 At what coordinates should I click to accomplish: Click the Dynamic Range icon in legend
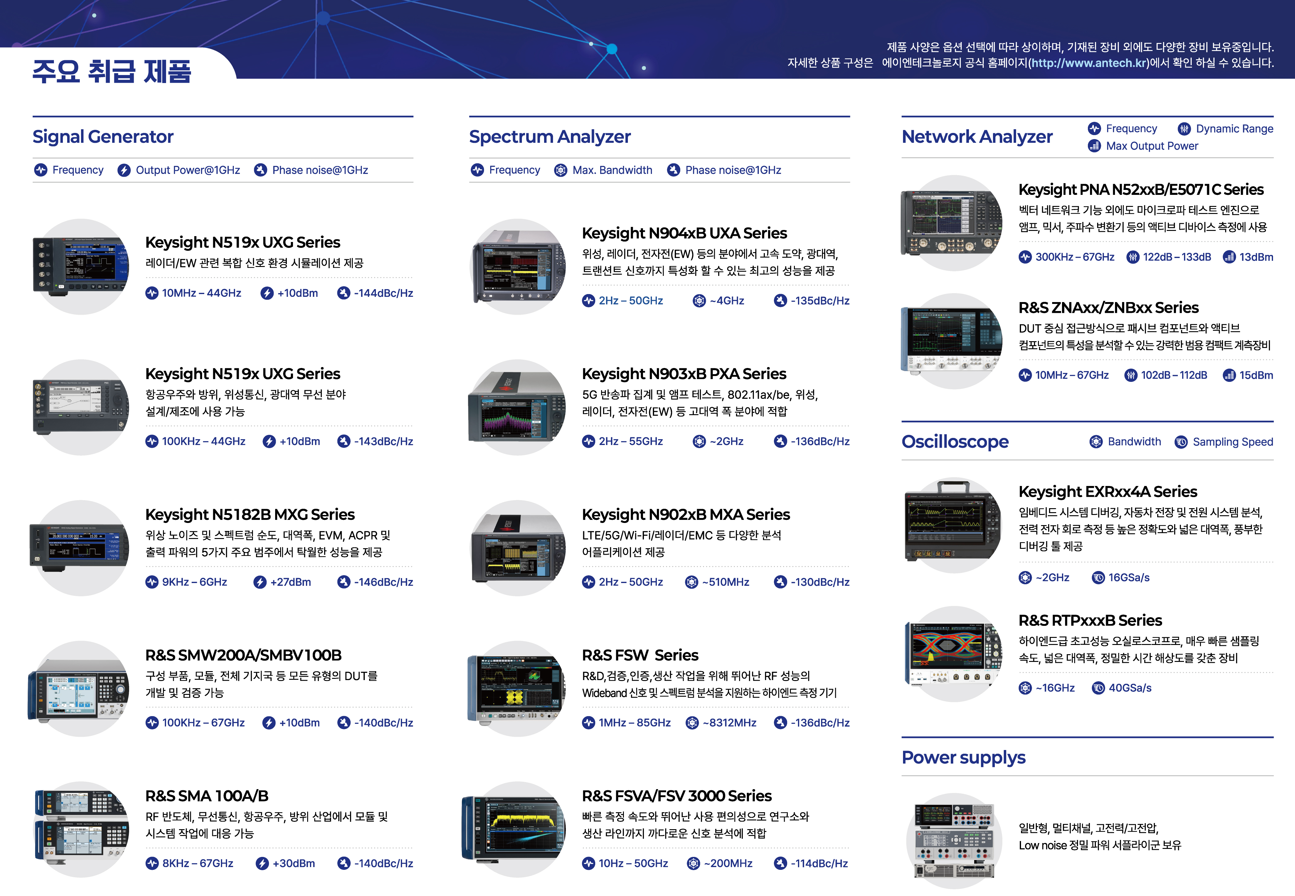tap(1184, 129)
